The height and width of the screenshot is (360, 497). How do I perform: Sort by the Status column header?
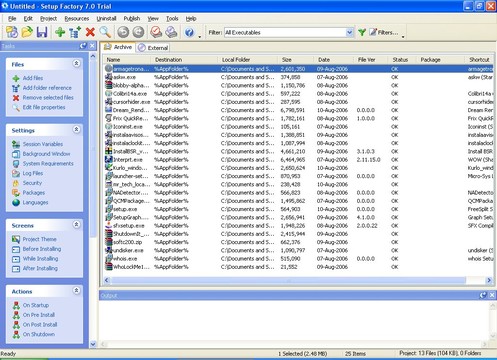402,60
